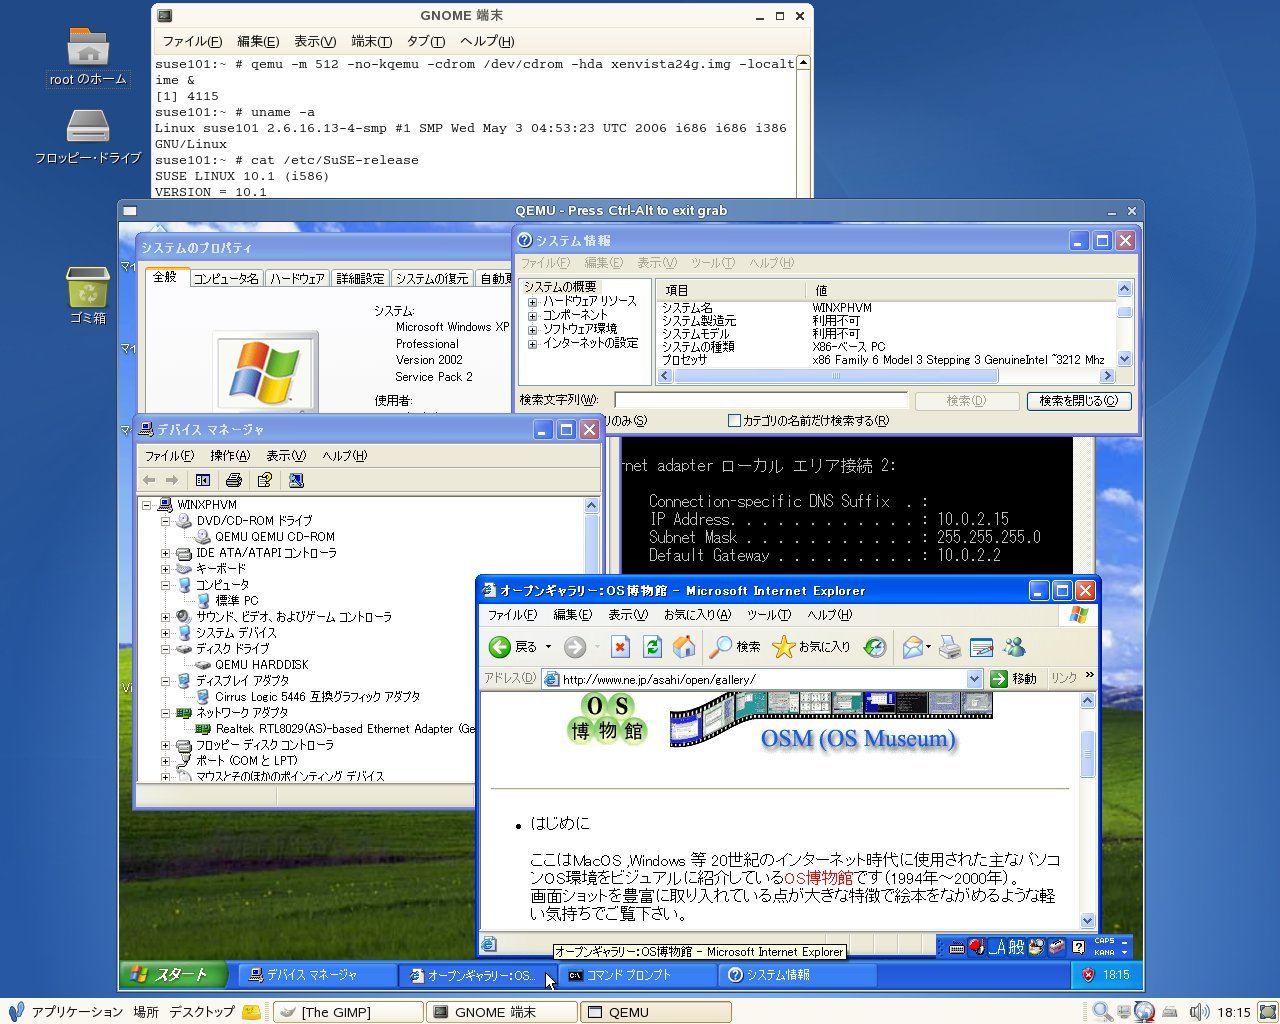Click the System Advanced settings tab
Viewport: 1280px width, 1024px height.
[x=360, y=279]
